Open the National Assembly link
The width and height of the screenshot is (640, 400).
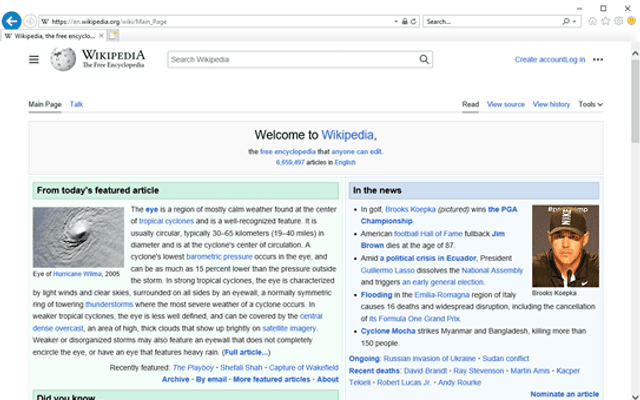coord(492,271)
